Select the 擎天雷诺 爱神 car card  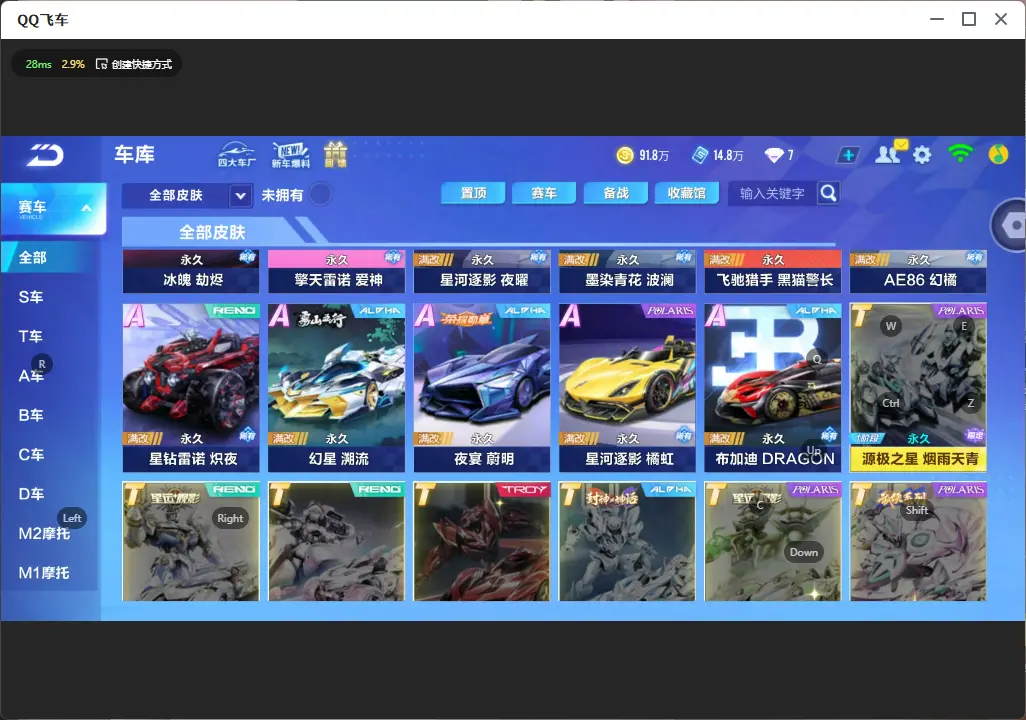click(336, 271)
